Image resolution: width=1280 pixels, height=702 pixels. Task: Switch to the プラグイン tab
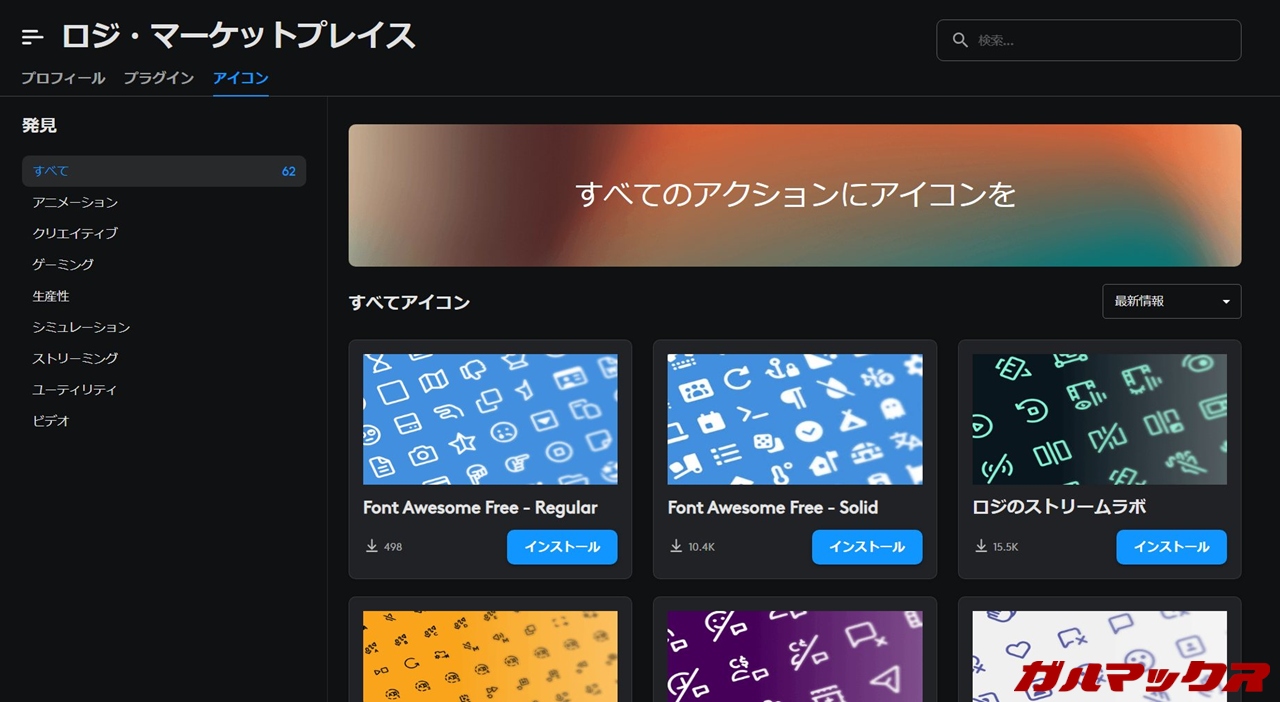(x=158, y=78)
